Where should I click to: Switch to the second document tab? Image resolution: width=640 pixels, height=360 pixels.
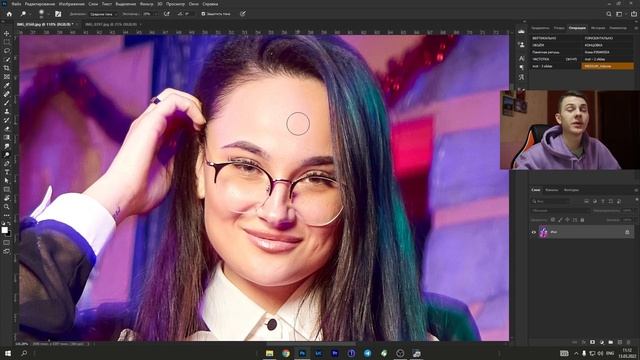click(x=111, y=24)
